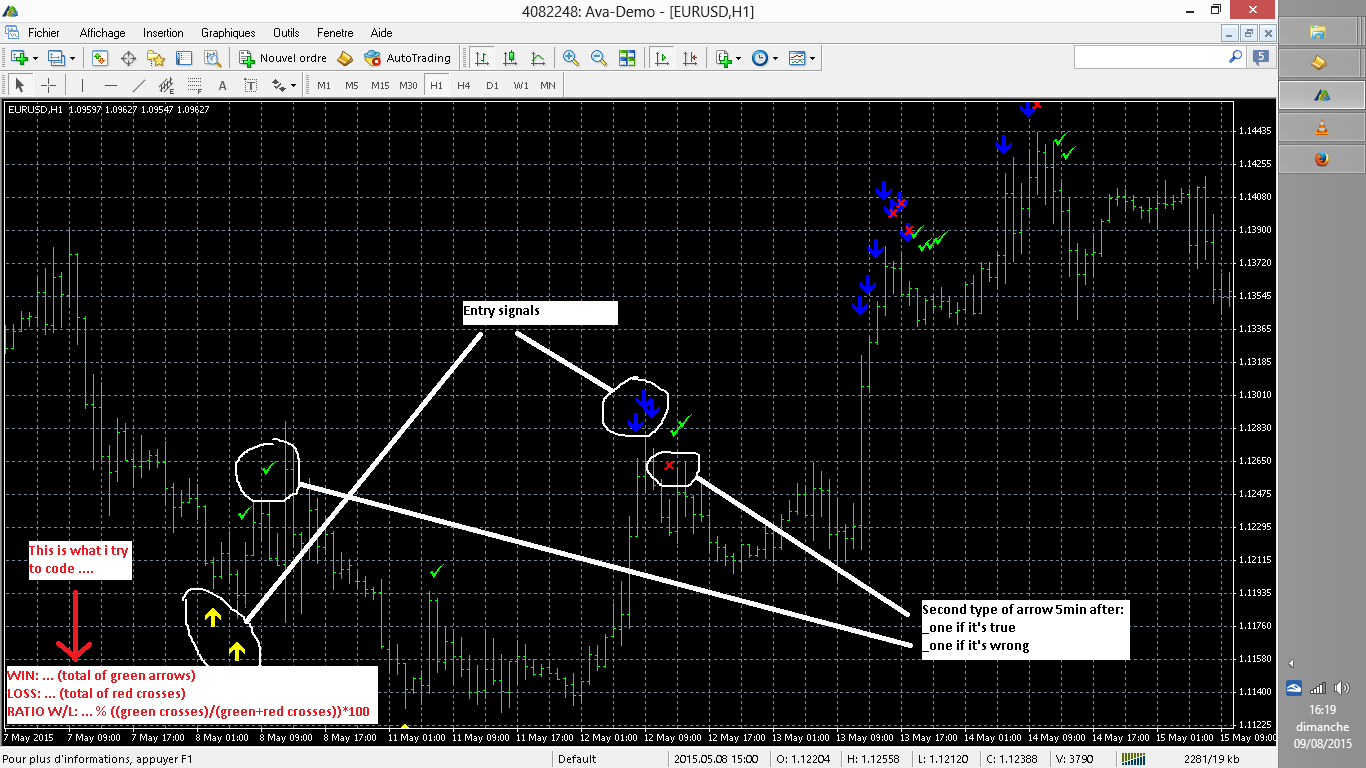Open the Terminal panel icon
This screenshot has height=768, width=1366.
(x=184, y=58)
